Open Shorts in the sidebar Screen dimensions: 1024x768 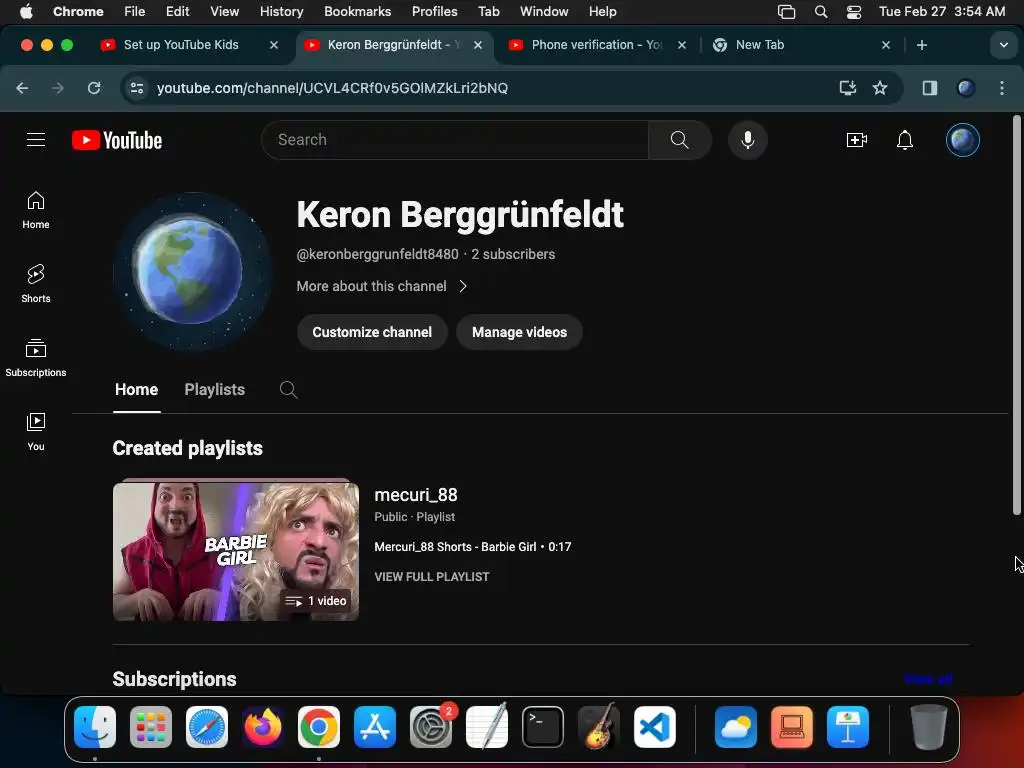click(x=36, y=283)
